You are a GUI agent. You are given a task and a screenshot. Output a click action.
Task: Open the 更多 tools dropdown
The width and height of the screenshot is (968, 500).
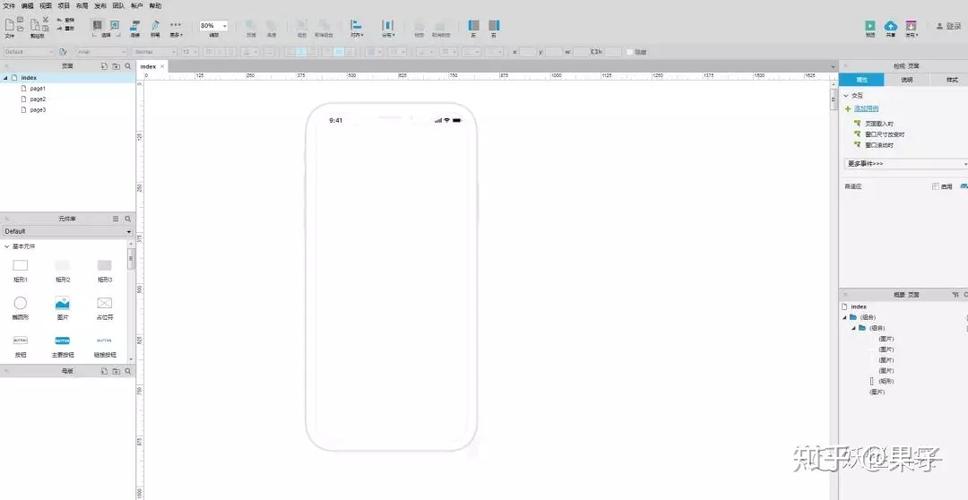click(x=176, y=28)
